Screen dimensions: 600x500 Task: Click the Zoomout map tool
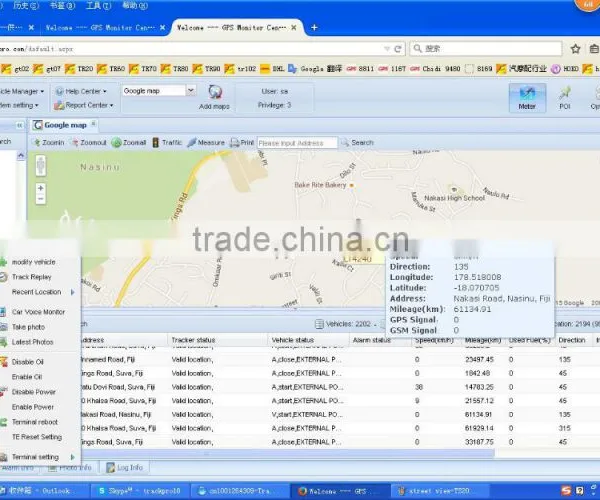(89, 143)
